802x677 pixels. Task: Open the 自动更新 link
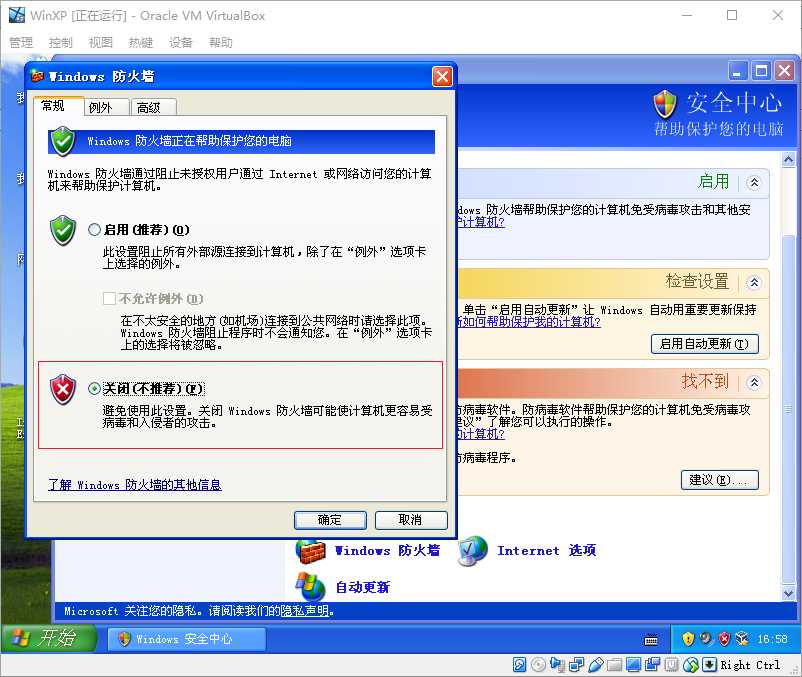pyautogui.click(x=362, y=587)
